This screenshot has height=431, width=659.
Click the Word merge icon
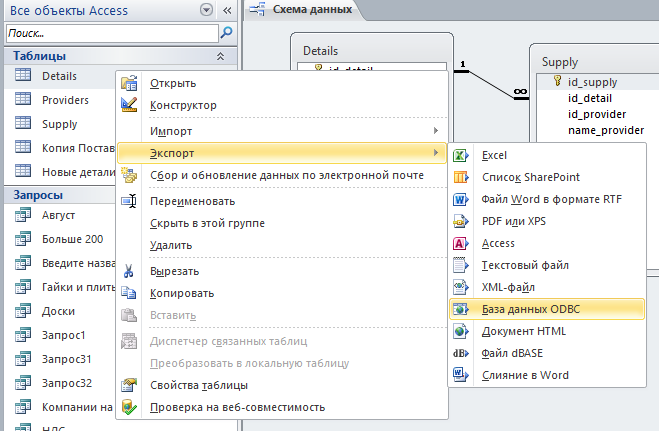pos(461,375)
